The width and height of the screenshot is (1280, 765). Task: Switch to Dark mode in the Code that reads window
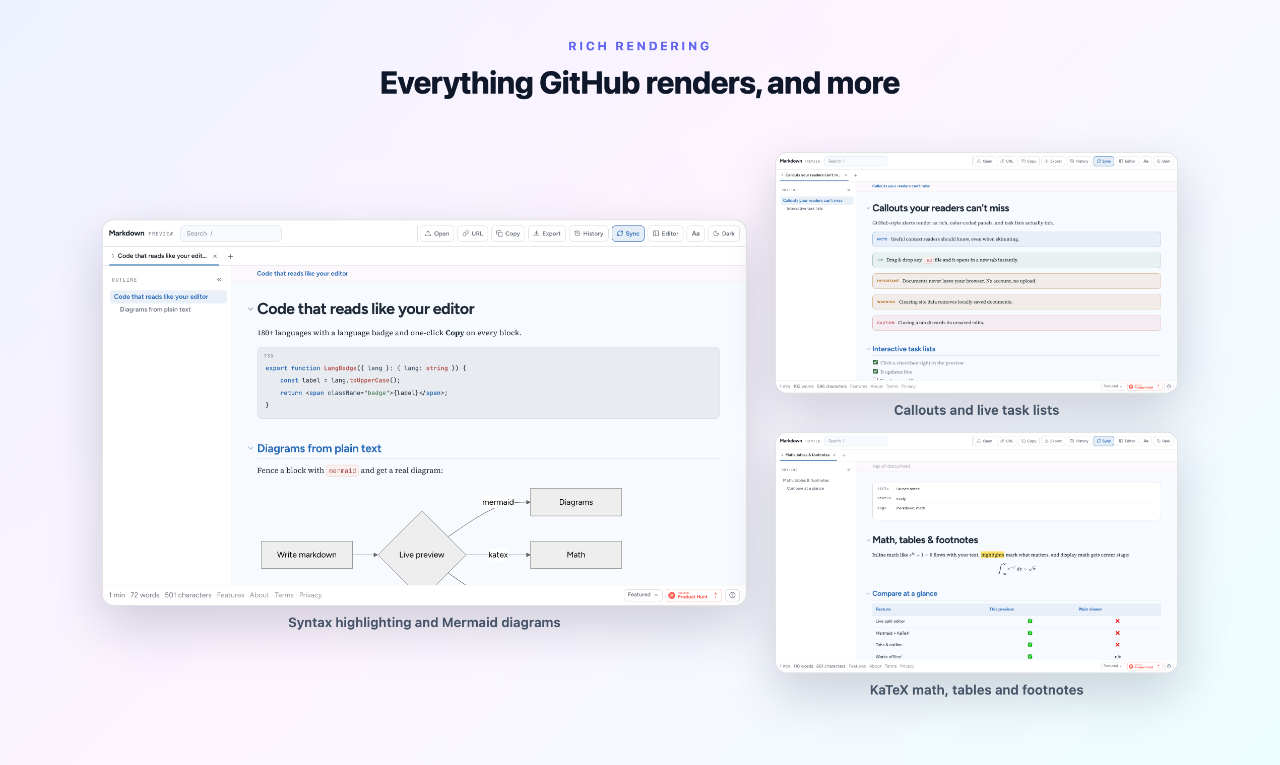724,233
